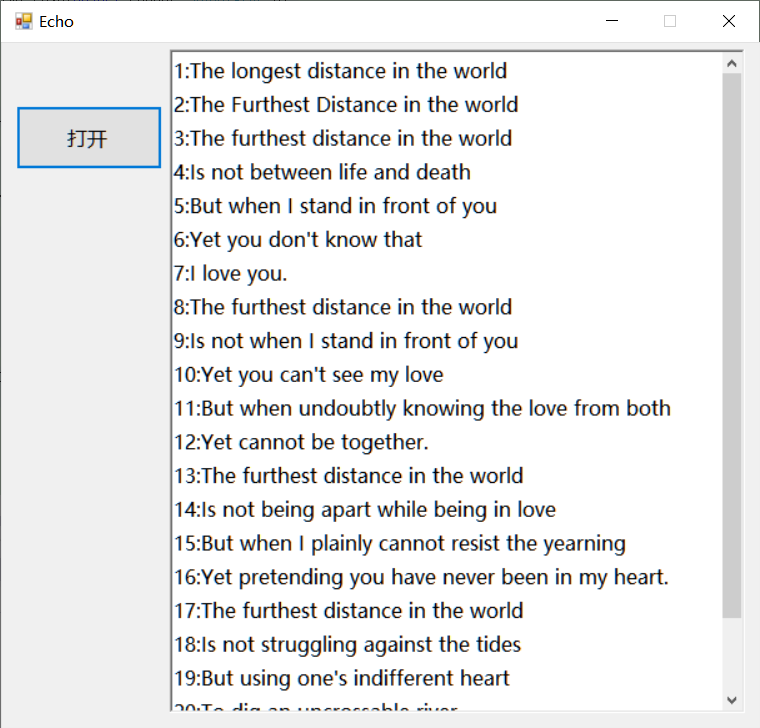Click line '17:The furthest distance in the world'
This screenshot has height=728, width=760.
tap(348, 611)
